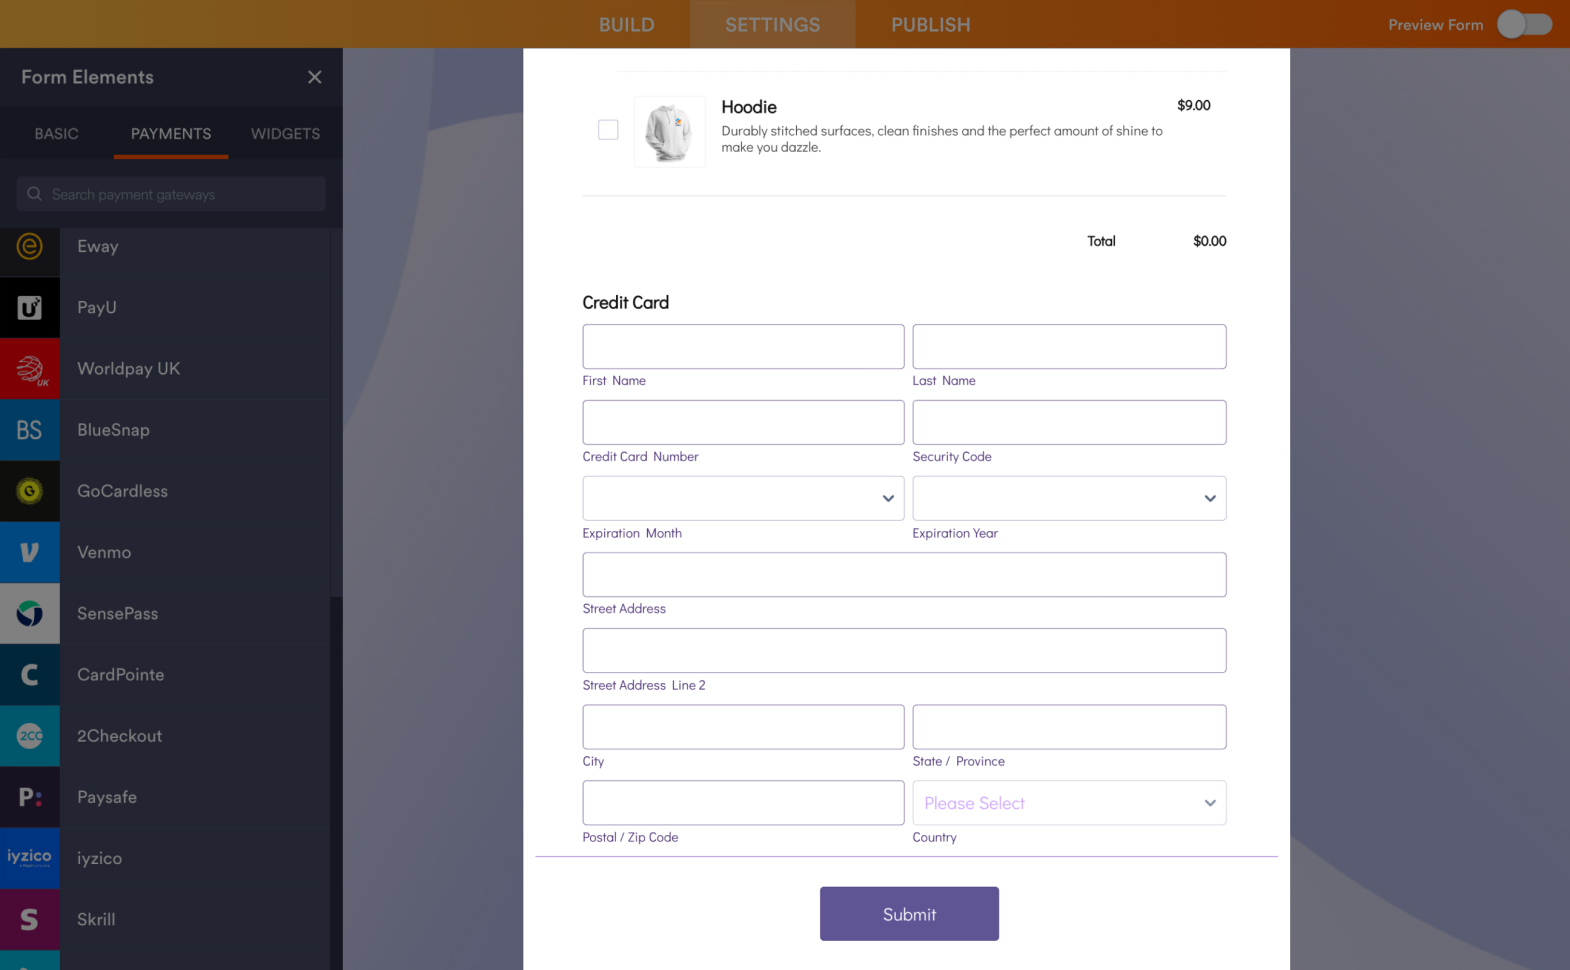Click the Last Name input field
This screenshot has width=1570, height=970.
coord(1069,346)
